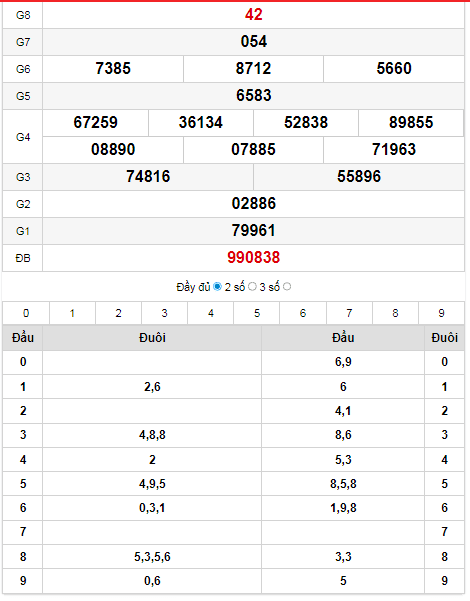This screenshot has width=470, height=601.
Task: Filter results by digit 6
Action: coord(303,313)
